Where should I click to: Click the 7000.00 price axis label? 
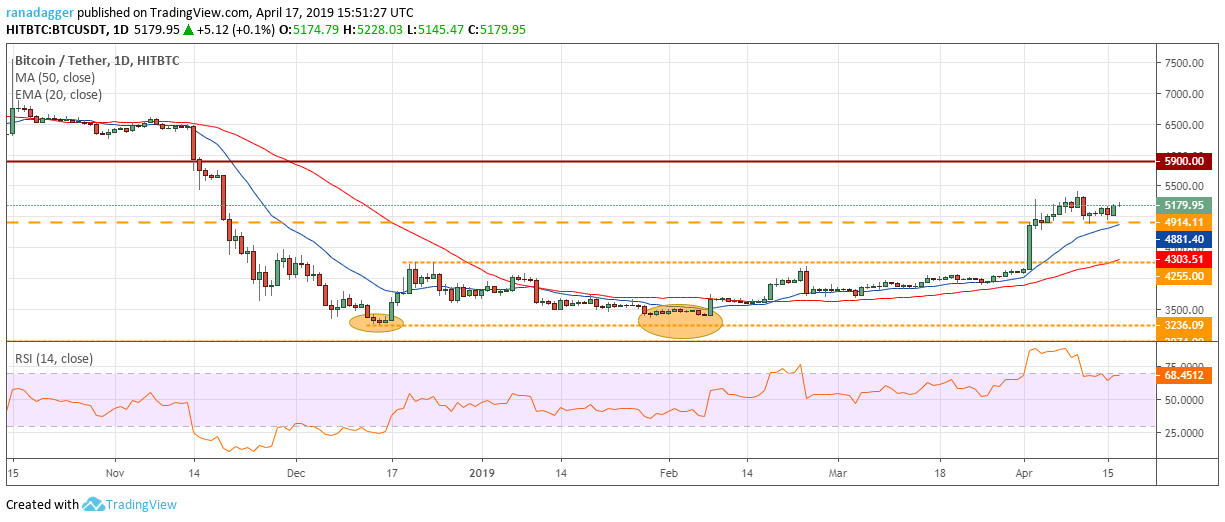[1183, 94]
